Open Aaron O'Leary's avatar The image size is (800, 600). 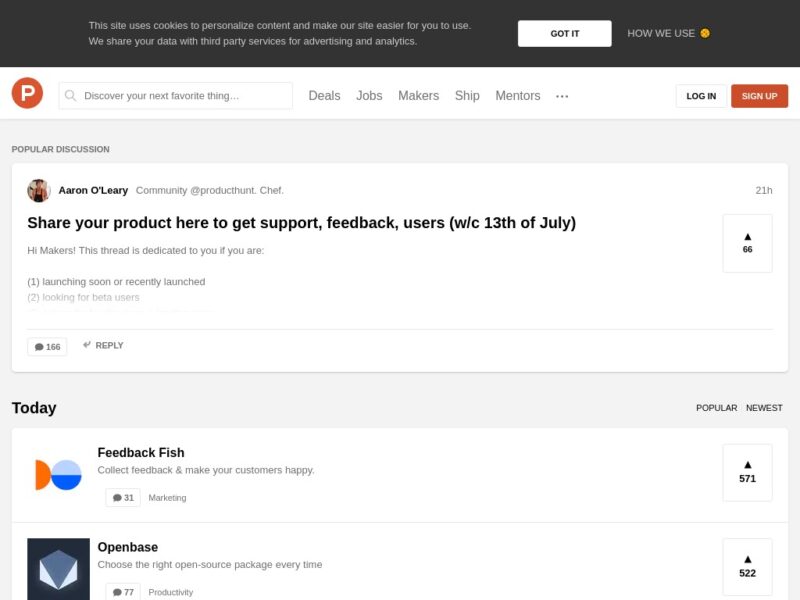[39, 190]
